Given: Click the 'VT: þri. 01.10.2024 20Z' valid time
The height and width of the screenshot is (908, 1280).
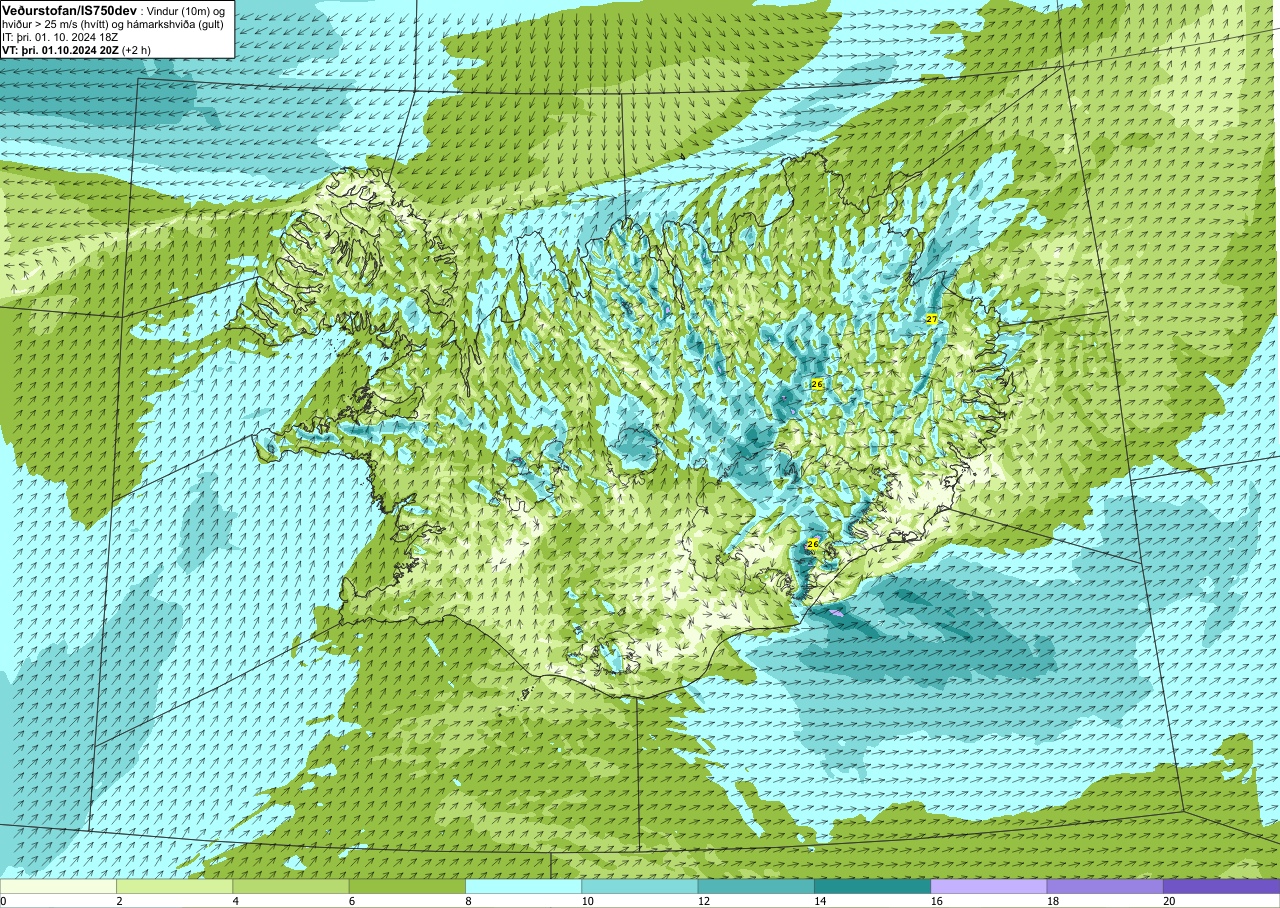Looking at the screenshot, I should click(x=60, y=49).
